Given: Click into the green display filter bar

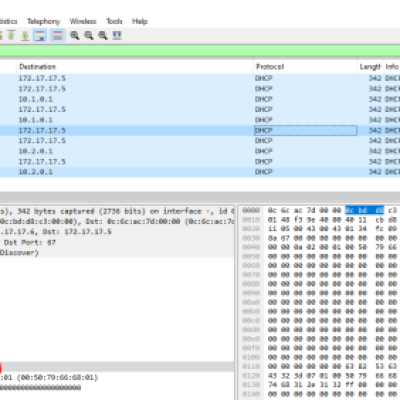Looking at the screenshot, I should point(200,51).
